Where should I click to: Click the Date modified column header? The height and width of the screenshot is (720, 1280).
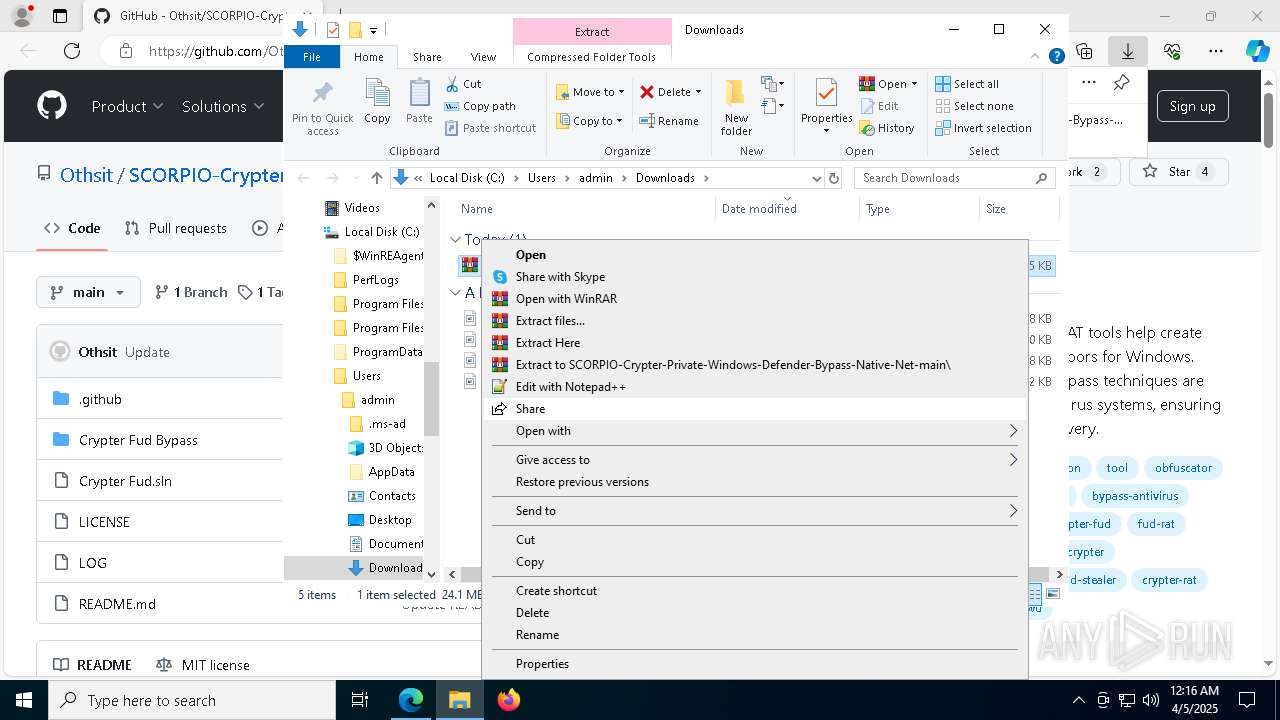[x=759, y=209]
